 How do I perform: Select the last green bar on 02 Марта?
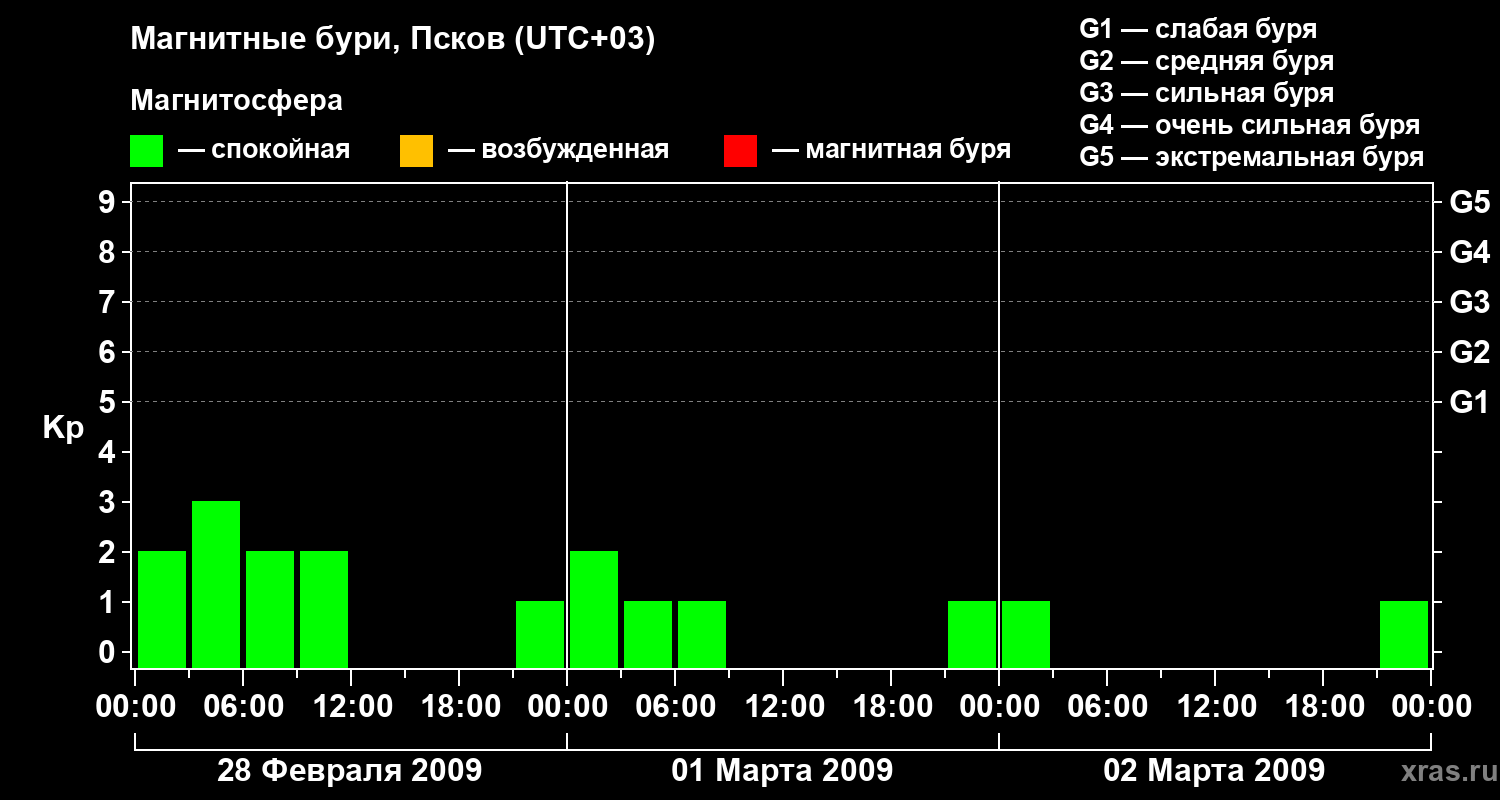point(1404,634)
